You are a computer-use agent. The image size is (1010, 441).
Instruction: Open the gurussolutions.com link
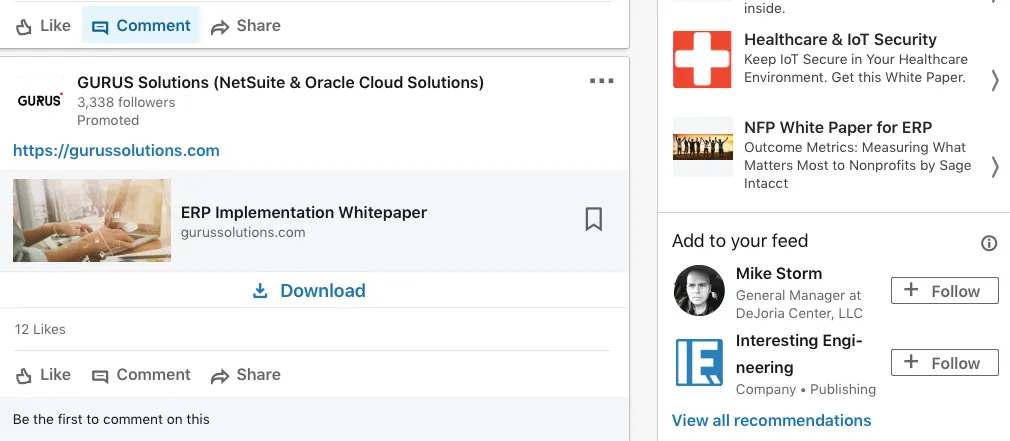(116, 151)
